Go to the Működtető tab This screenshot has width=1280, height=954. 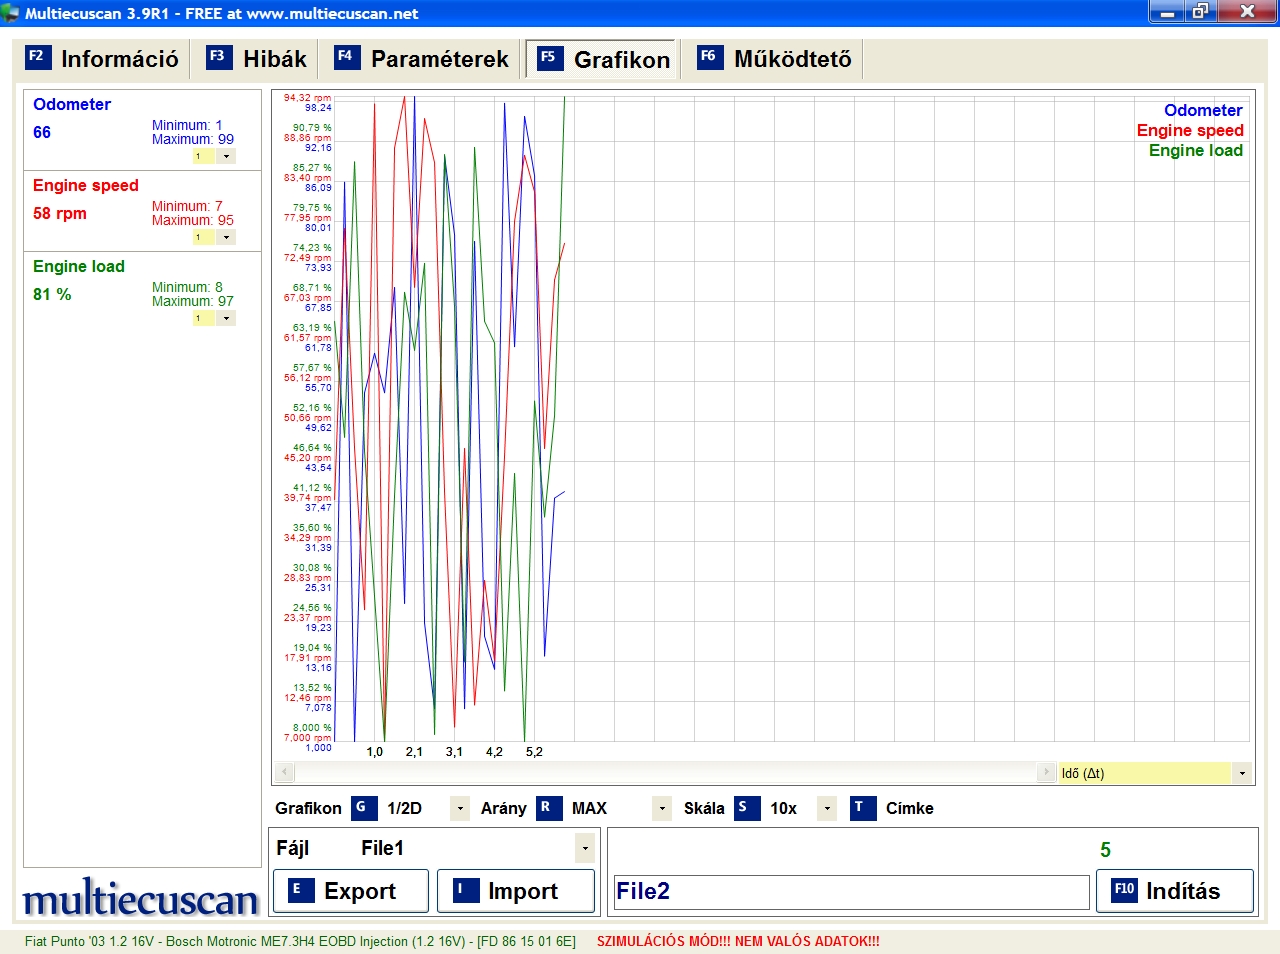click(774, 59)
